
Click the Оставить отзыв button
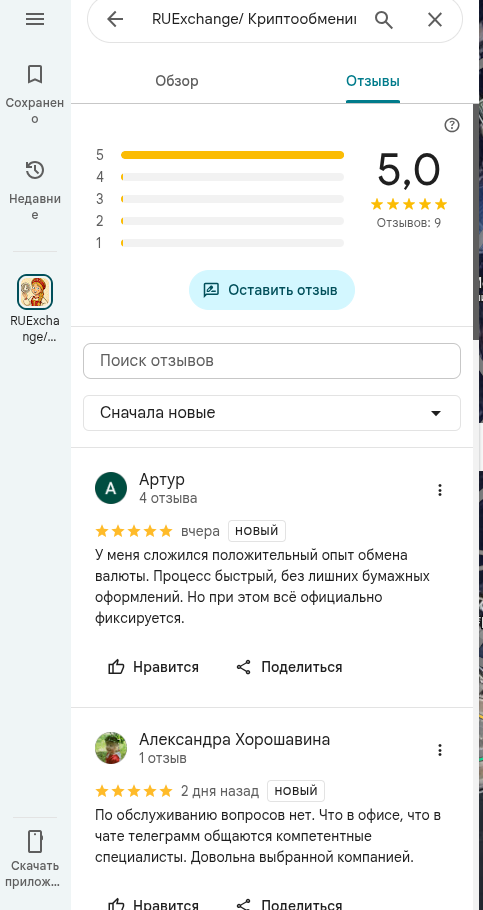click(x=272, y=290)
